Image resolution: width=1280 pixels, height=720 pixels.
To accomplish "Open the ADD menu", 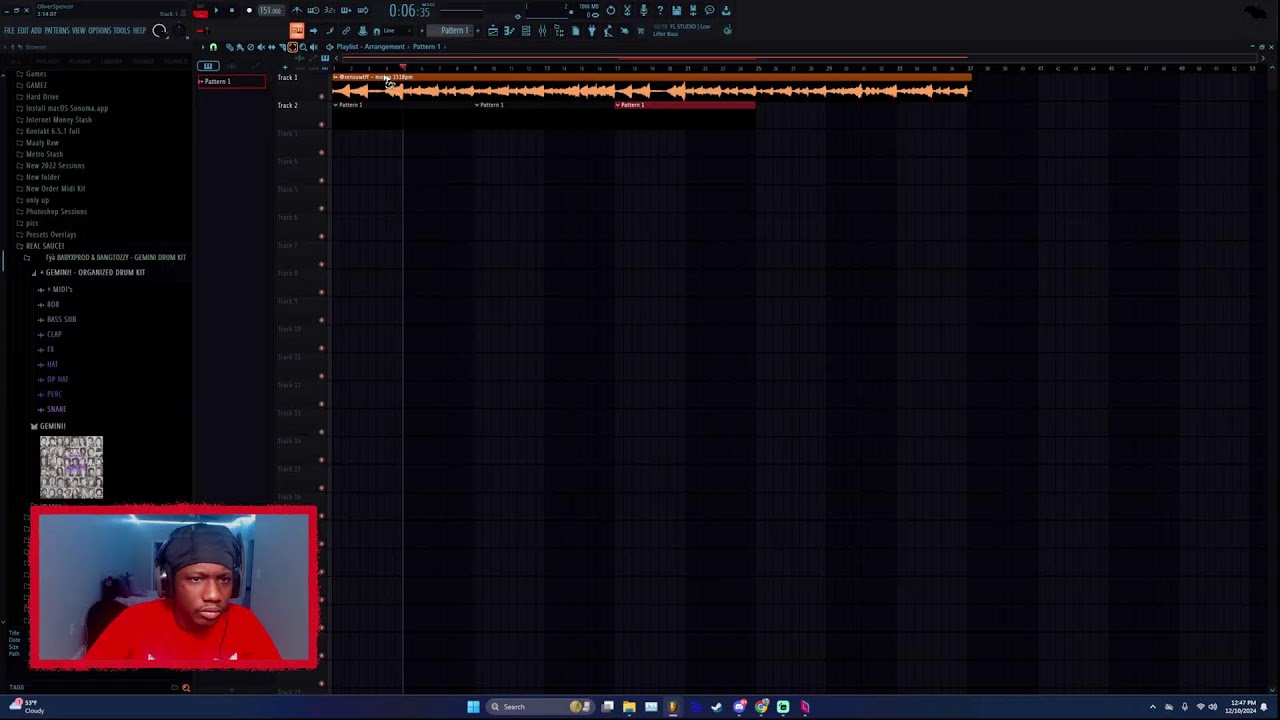I will [36, 31].
